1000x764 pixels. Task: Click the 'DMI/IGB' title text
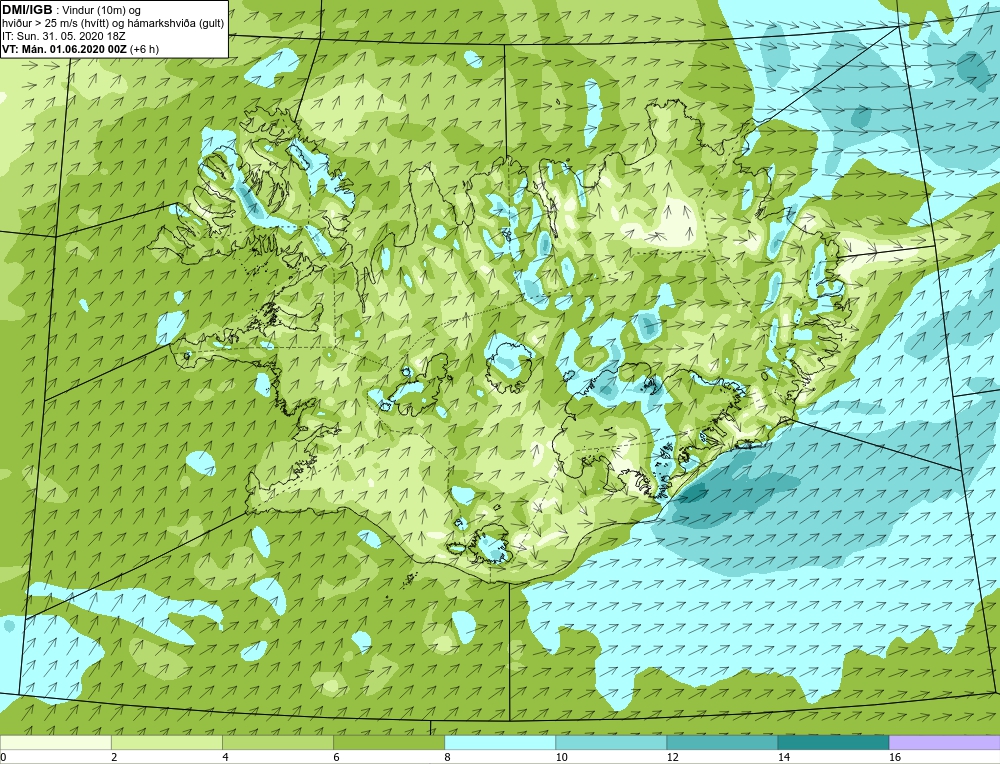(27, 10)
